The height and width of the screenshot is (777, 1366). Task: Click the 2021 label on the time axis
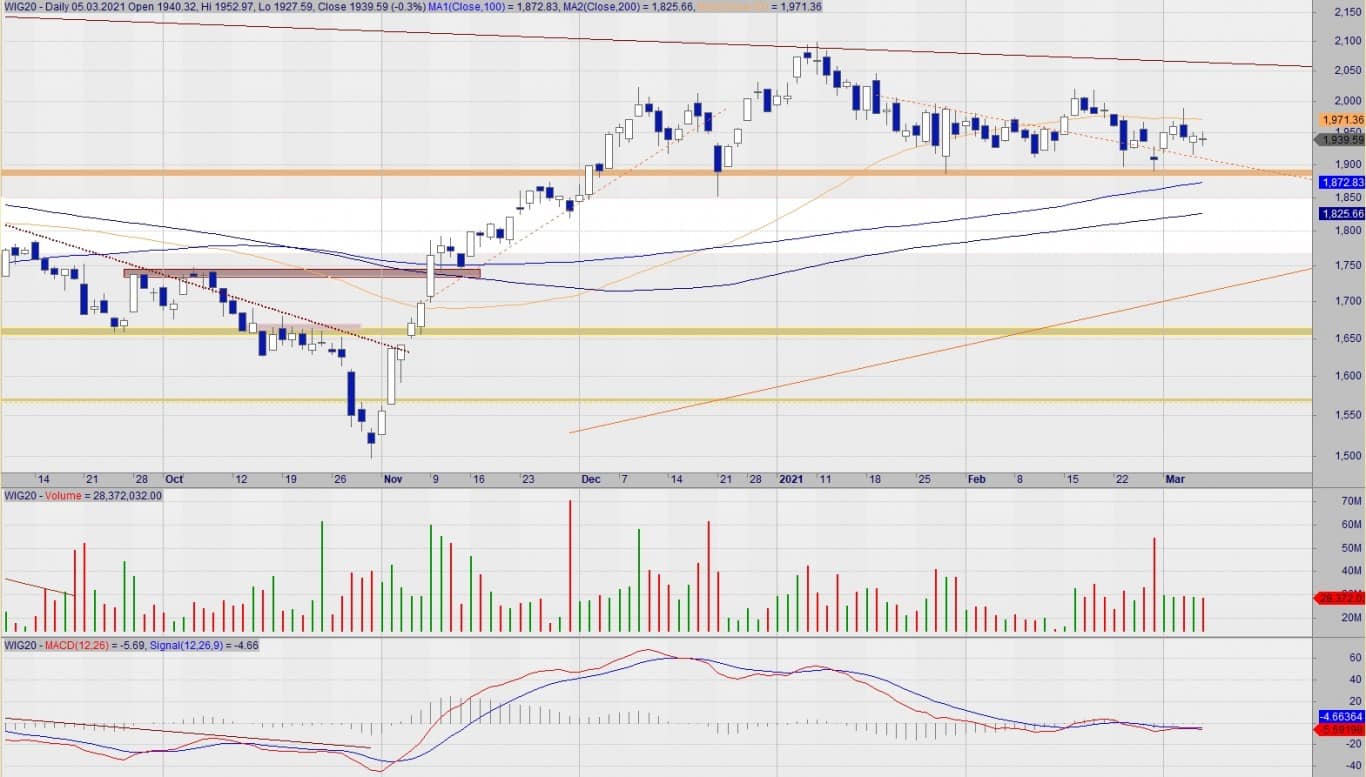pyautogui.click(x=792, y=480)
